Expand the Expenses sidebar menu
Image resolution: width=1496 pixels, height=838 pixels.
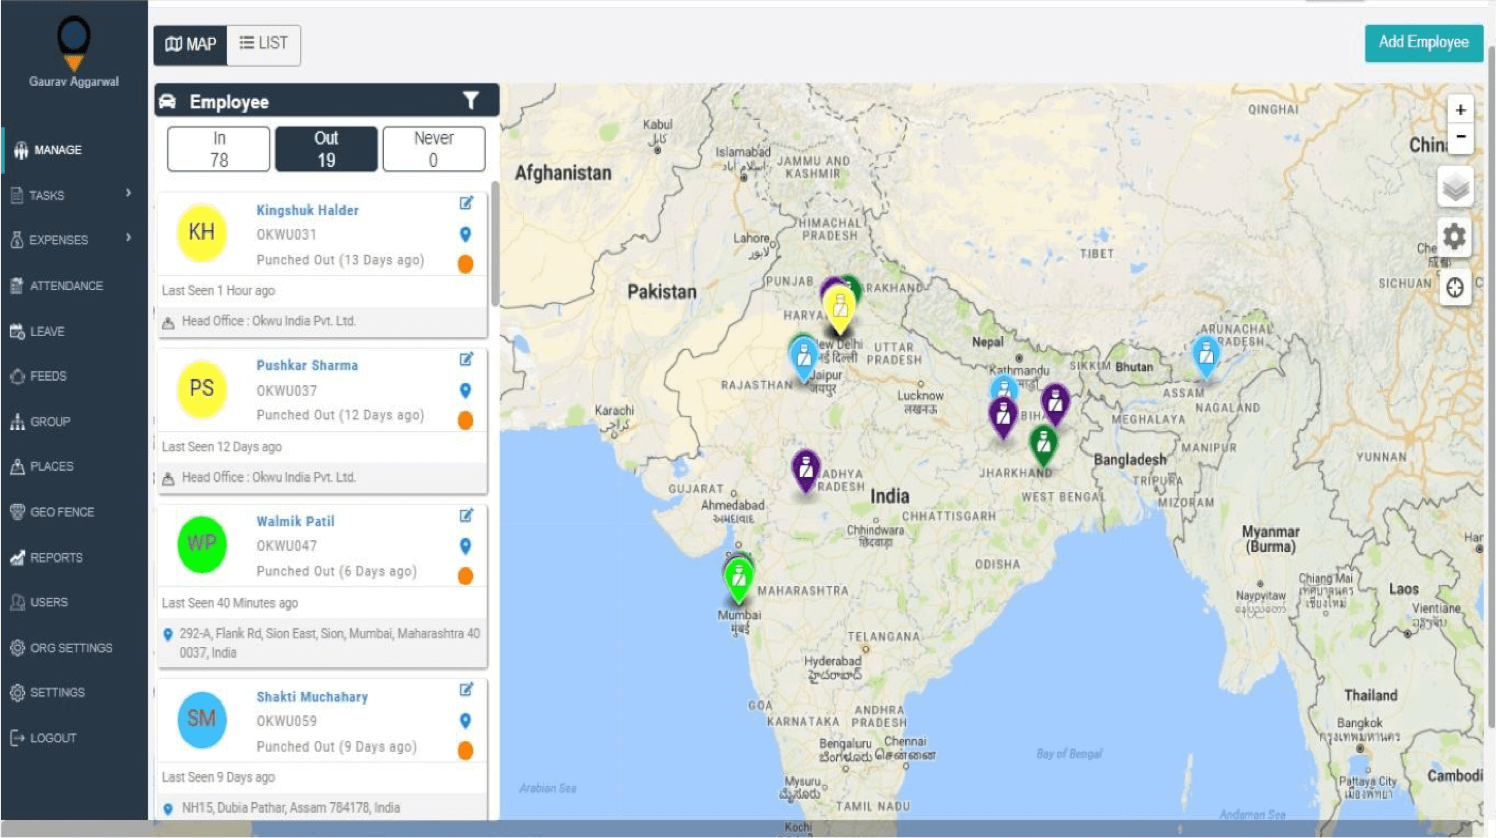tap(58, 240)
